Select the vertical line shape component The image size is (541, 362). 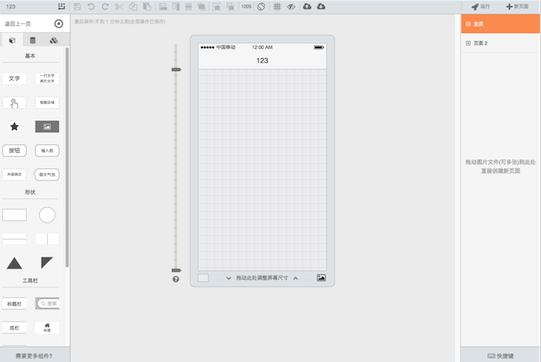[47, 239]
